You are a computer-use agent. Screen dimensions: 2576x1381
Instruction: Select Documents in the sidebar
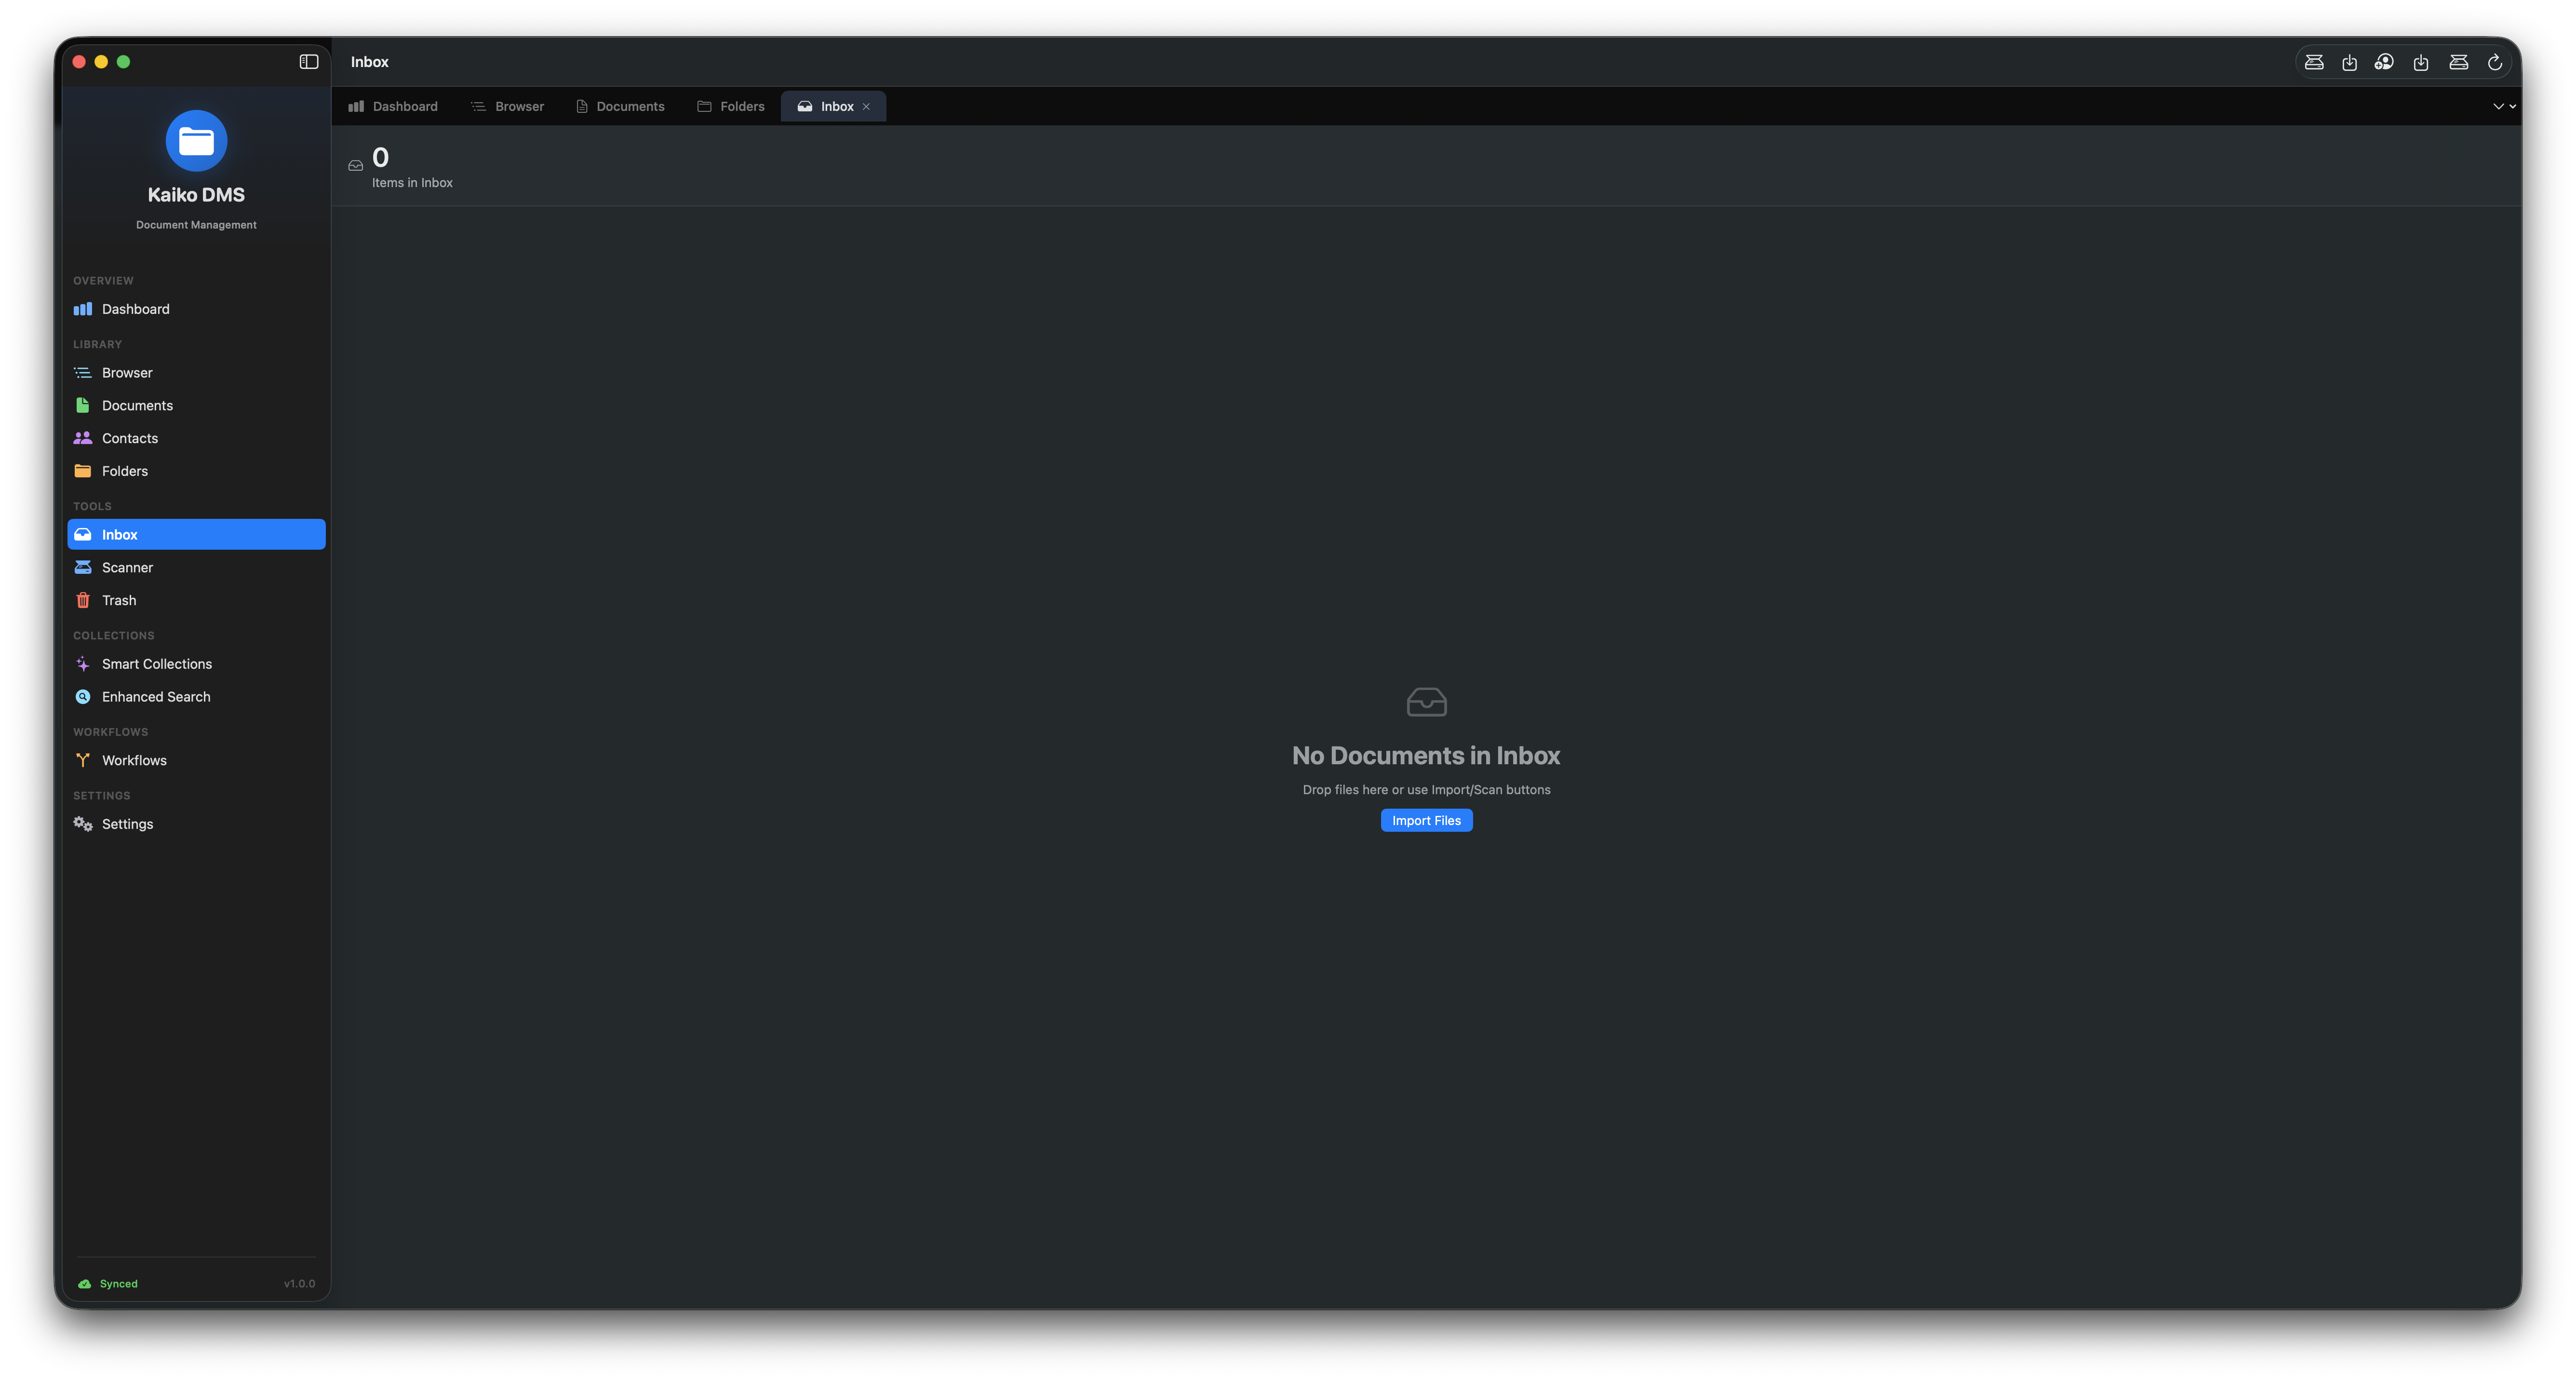(x=137, y=405)
